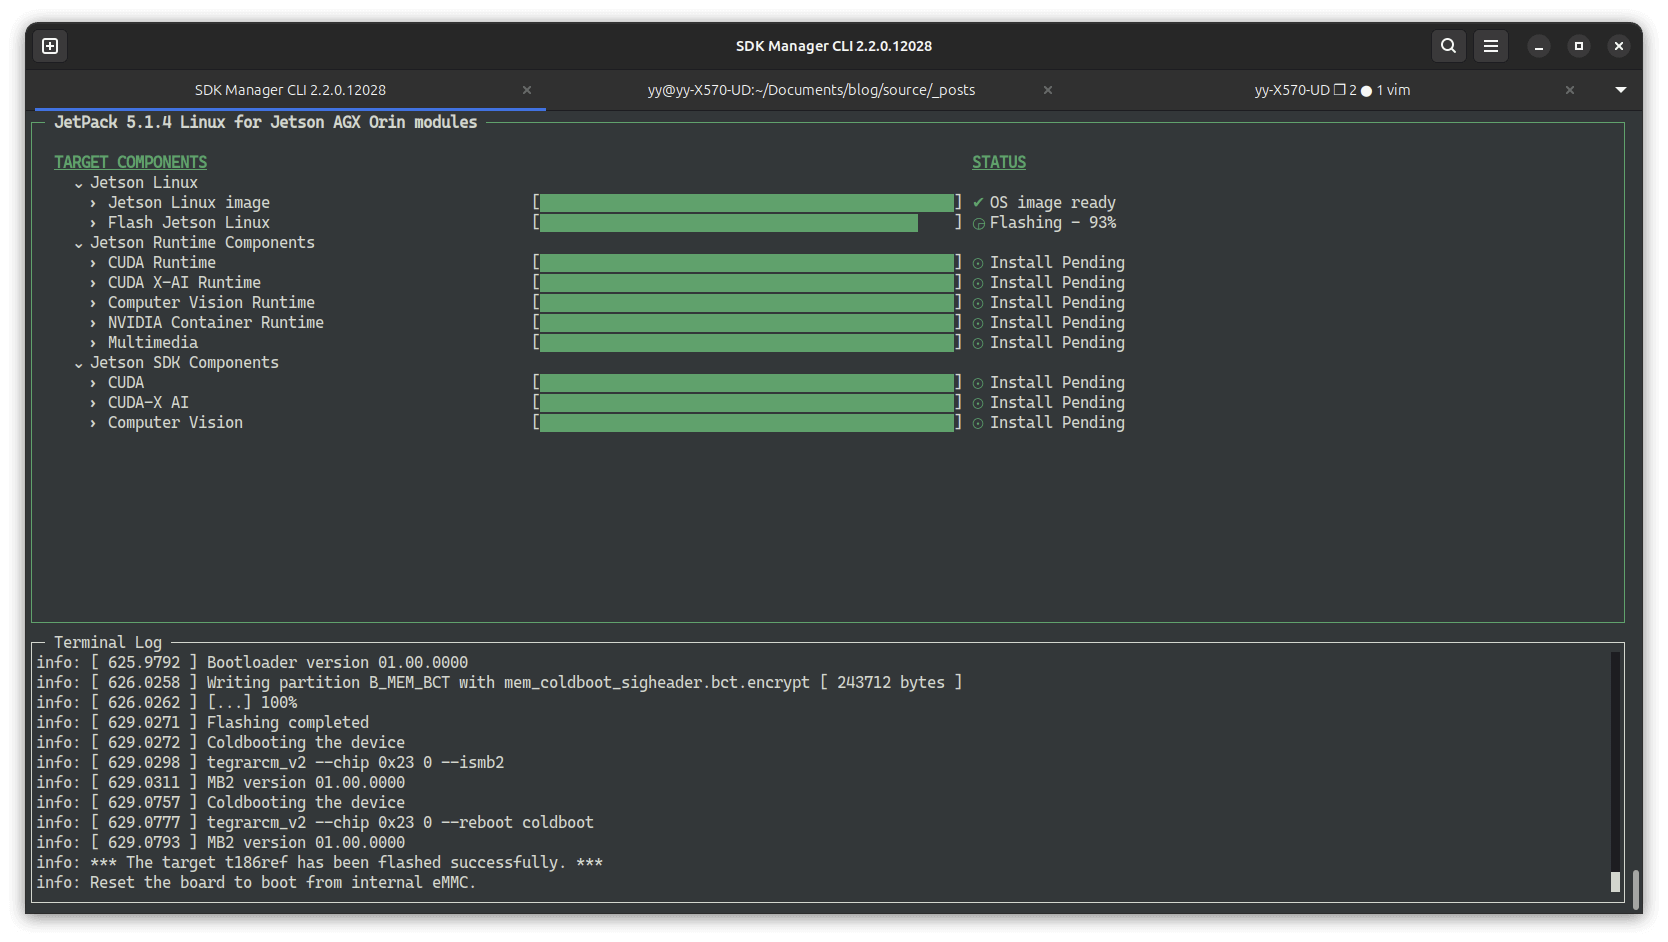
Task: Expand the CUDA Runtime row
Action: click(93, 263)
